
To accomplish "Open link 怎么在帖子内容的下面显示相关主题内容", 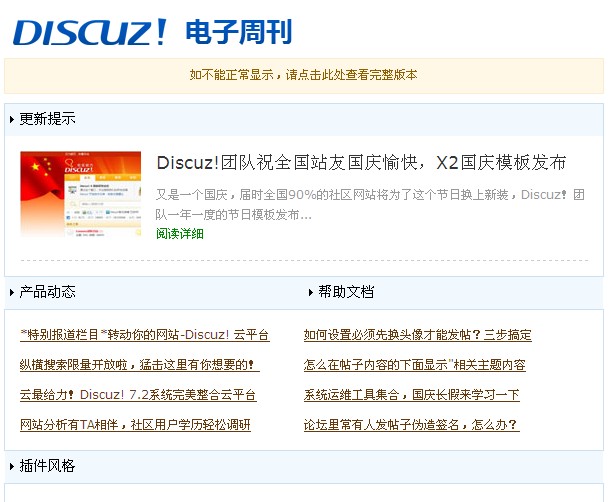I will (415, 365).
